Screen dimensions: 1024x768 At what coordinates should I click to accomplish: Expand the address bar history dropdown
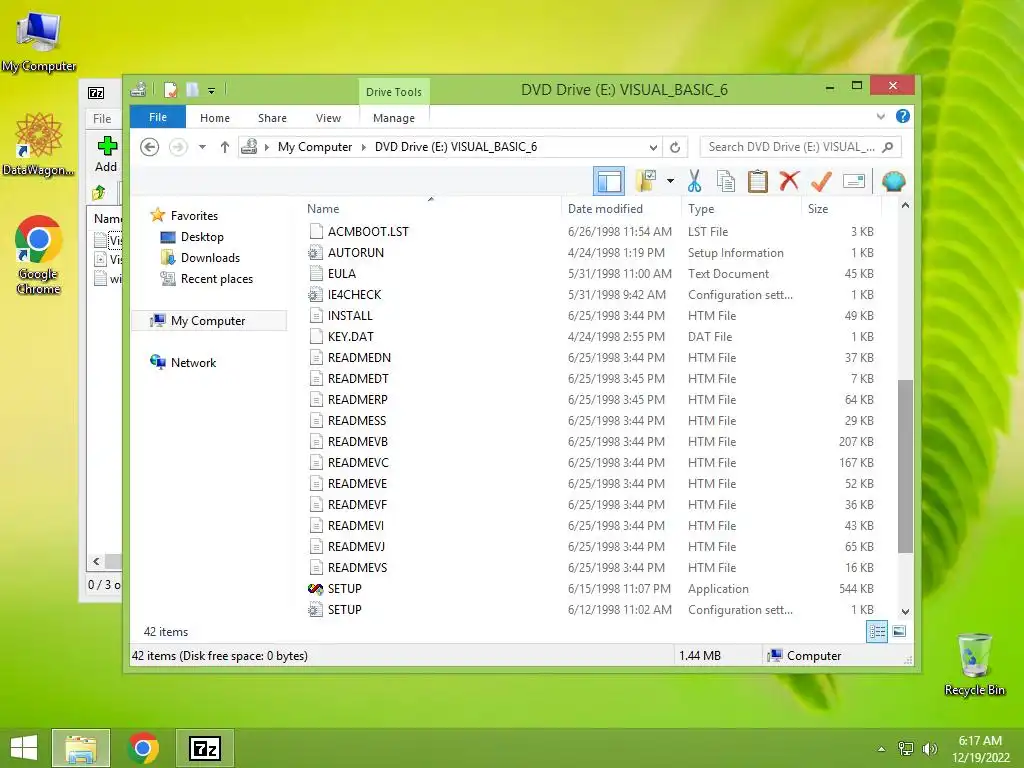click(x=653, y=148)
